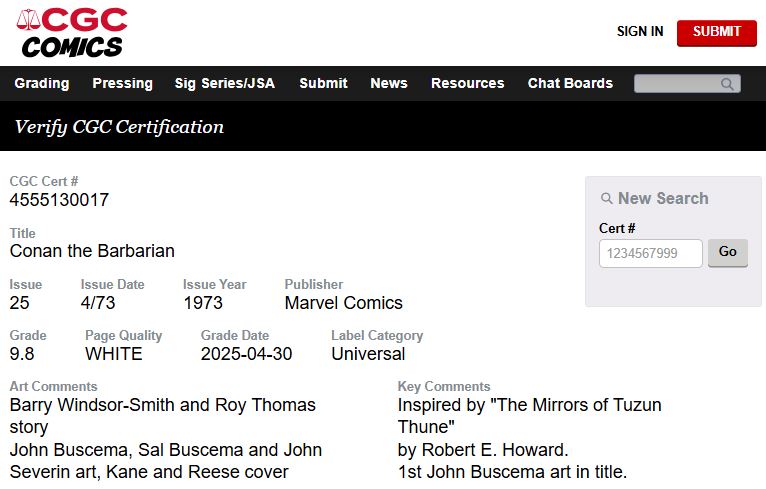Click the magnifier icon beside New Search
766x489 pixels.
[606, 199]
